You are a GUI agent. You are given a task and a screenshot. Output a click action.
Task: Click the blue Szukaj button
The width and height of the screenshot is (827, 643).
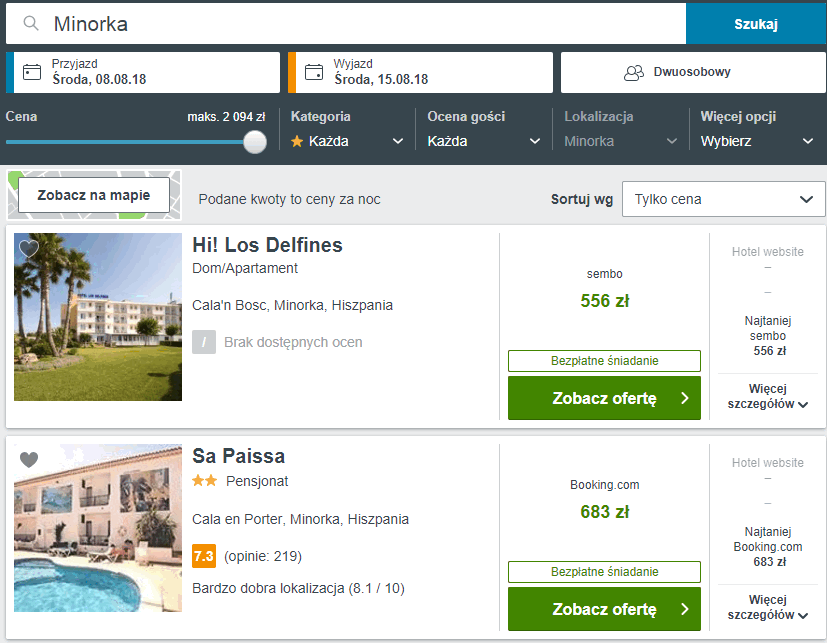[x=756, y=24]
